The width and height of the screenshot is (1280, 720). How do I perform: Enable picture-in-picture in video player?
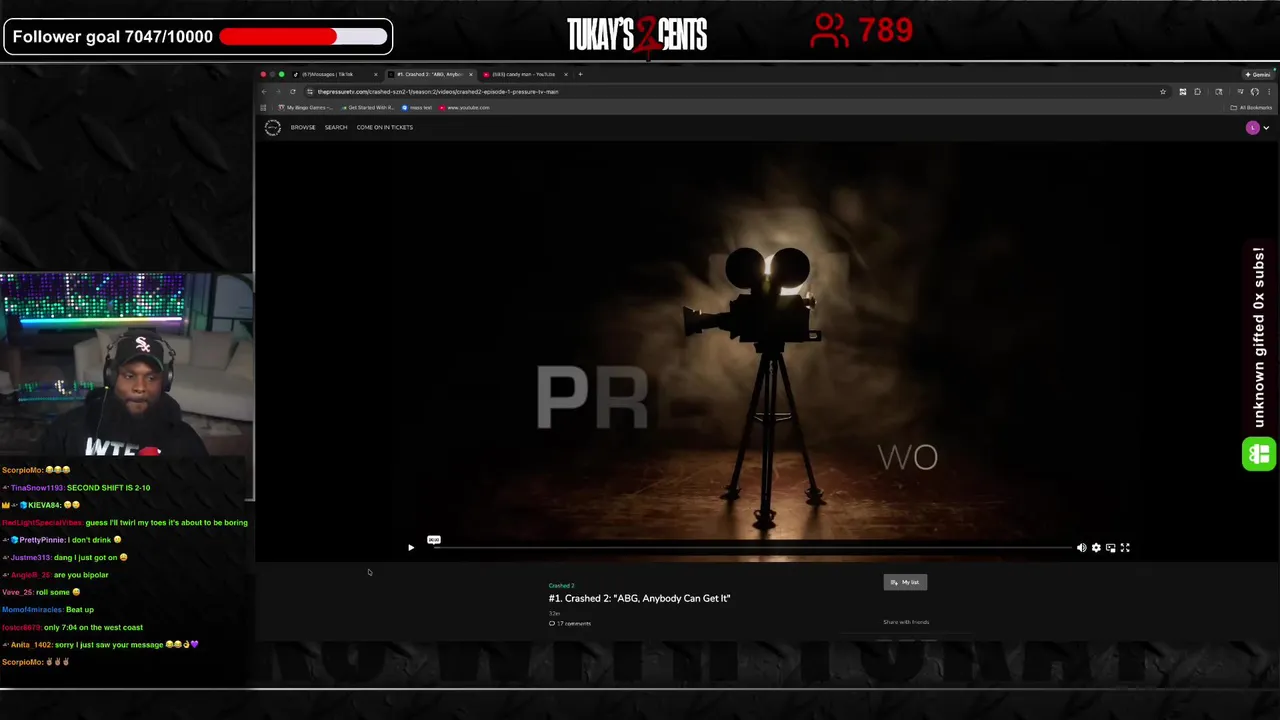click(1110, 548)
